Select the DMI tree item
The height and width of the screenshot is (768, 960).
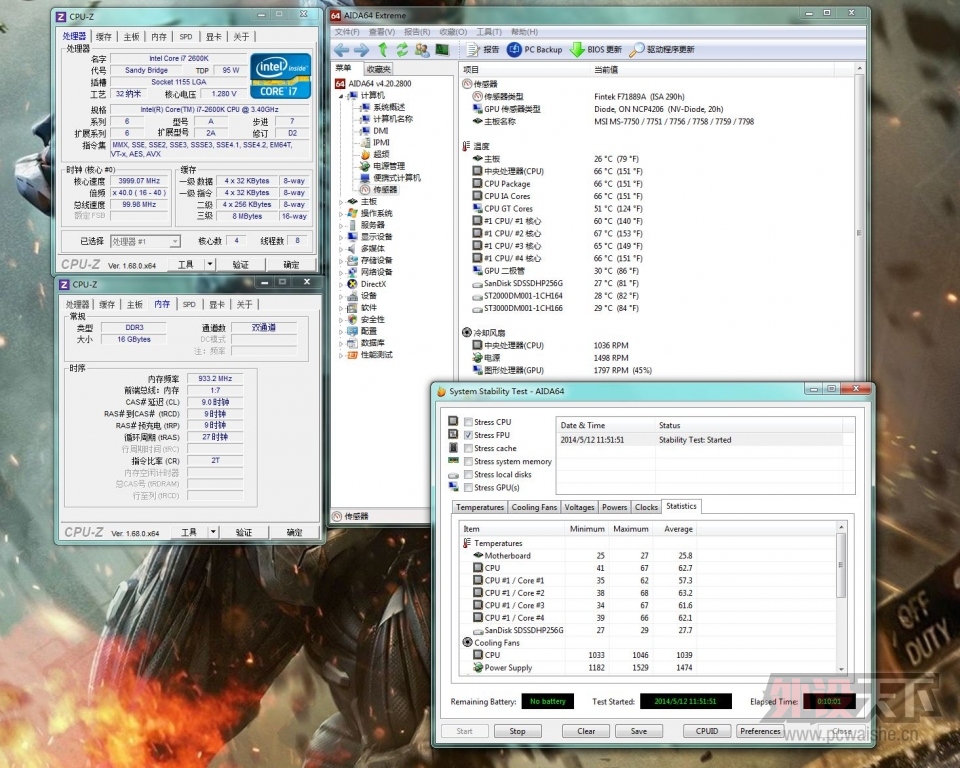pyautogui.click(x=380, y=130)
